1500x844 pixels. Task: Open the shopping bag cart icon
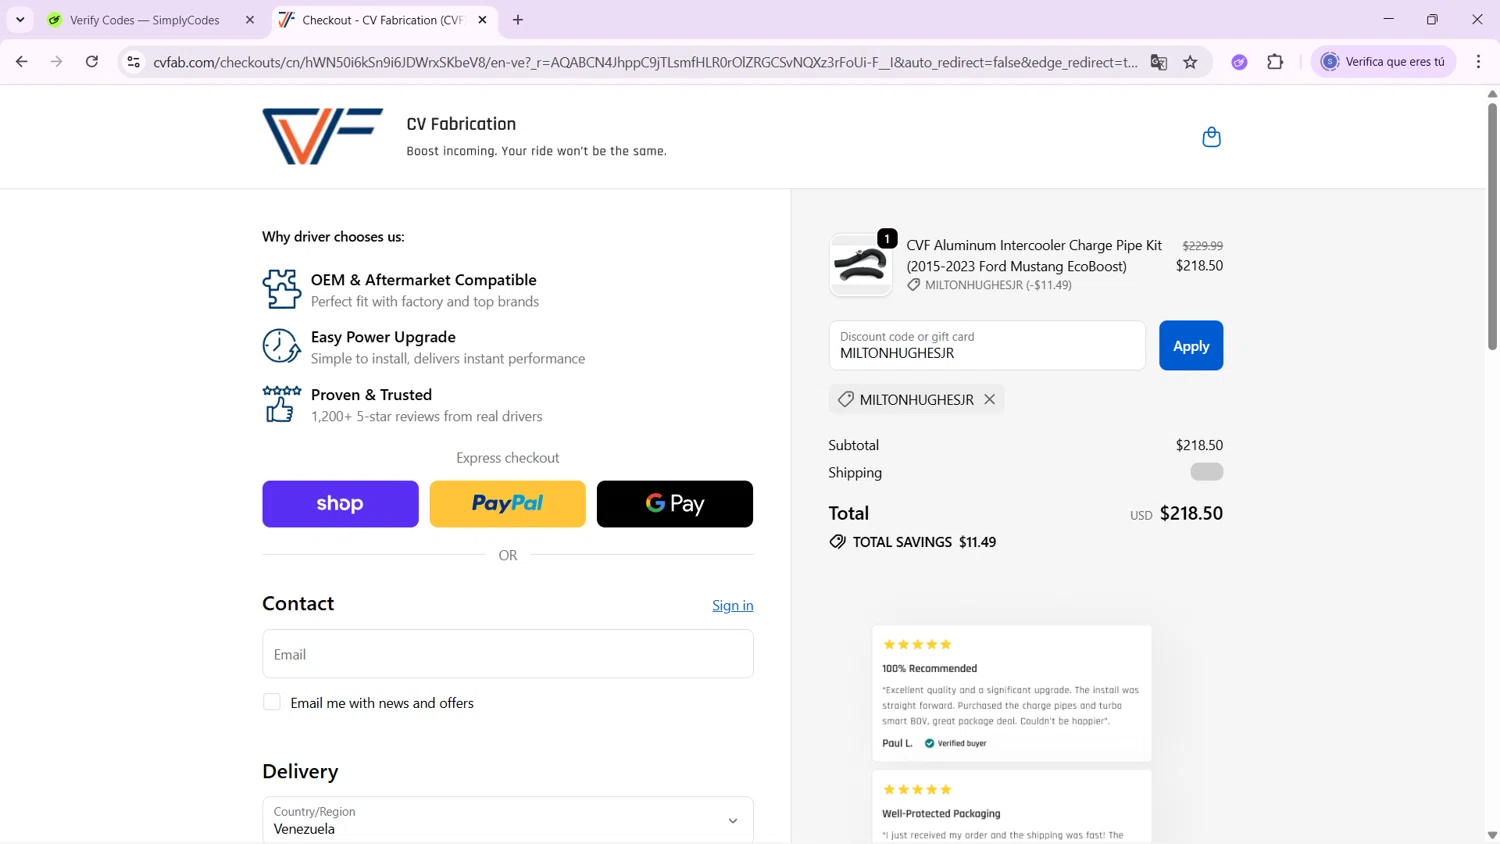pos(1211,137)
